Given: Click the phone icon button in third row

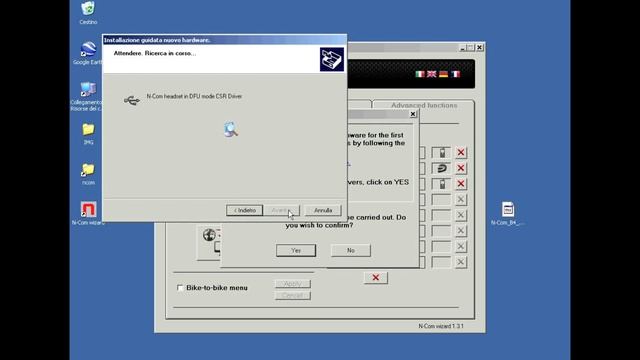Looking at the screenshot, I should point(441,184).
